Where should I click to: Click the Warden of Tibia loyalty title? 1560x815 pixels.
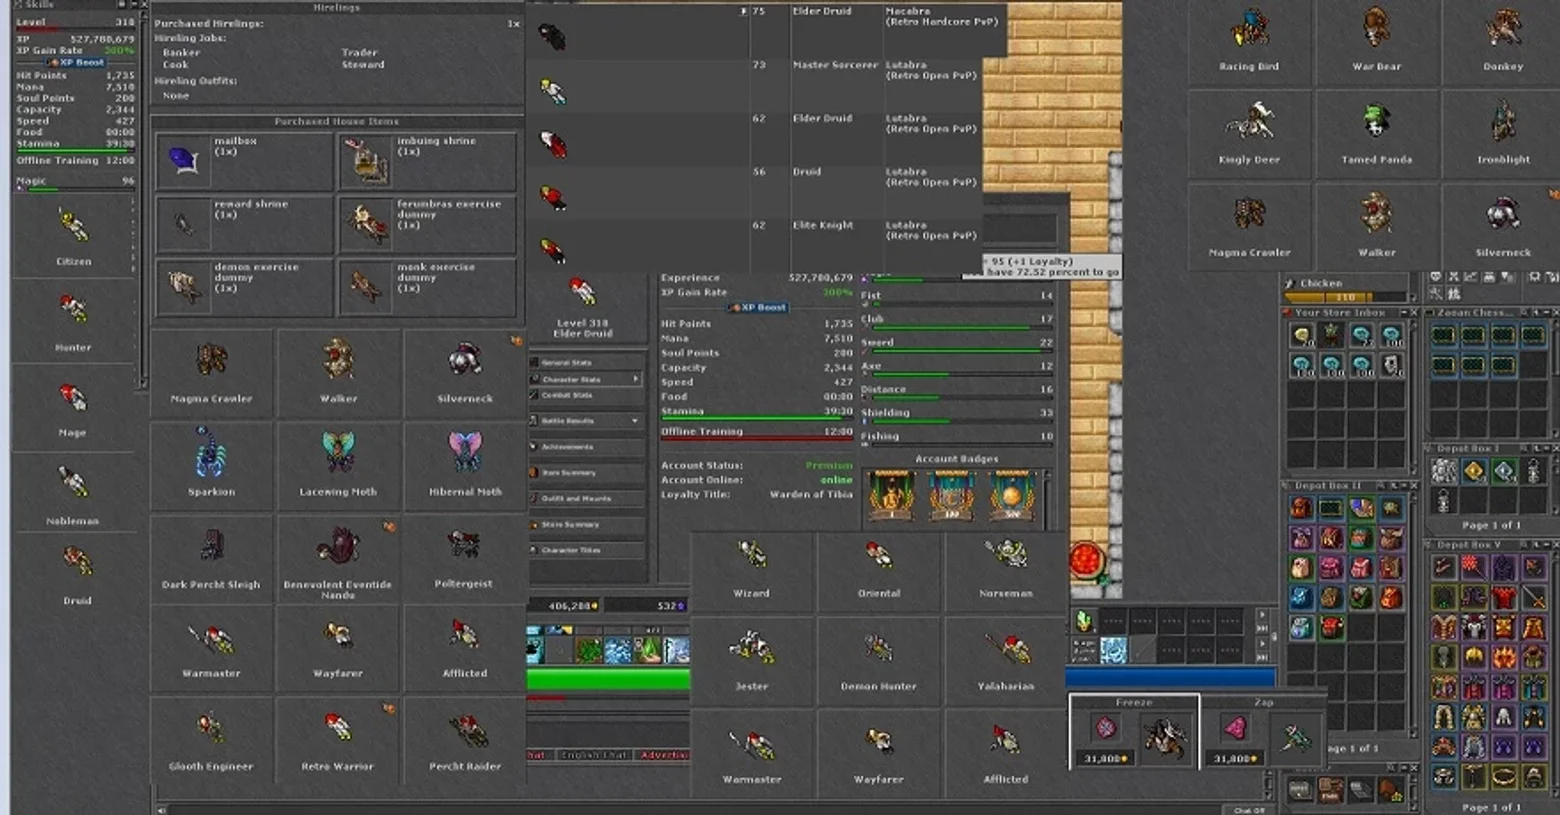(811, 494)
